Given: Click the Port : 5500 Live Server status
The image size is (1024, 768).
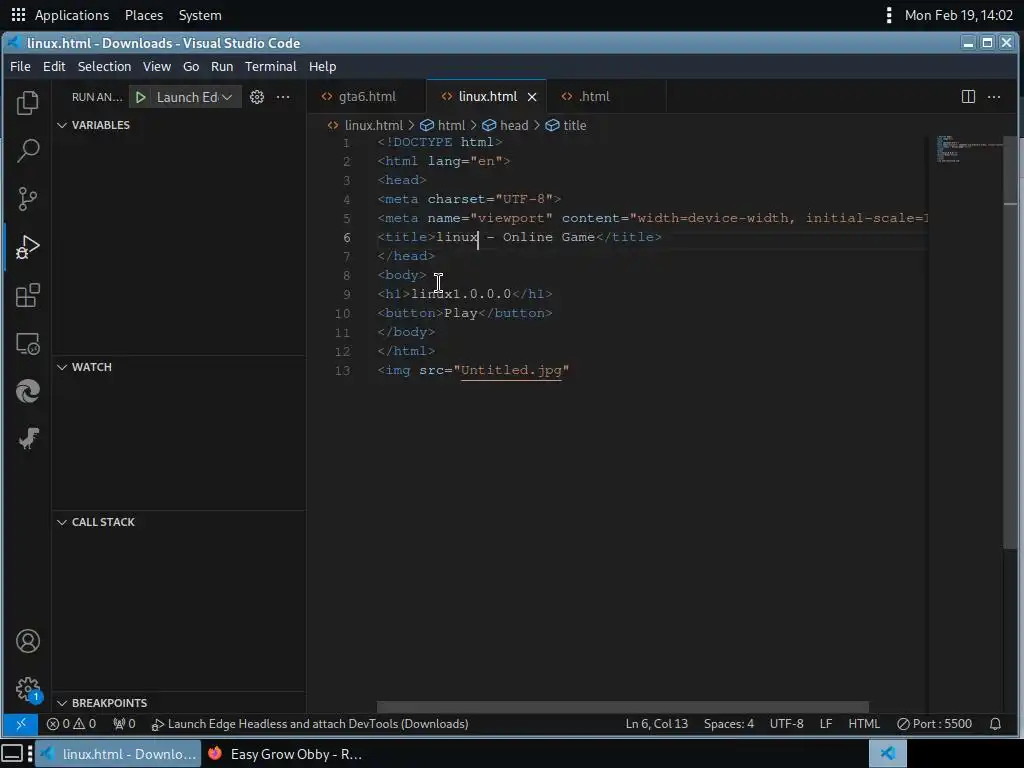Looking at the screenshot, I should pos(935,724).
